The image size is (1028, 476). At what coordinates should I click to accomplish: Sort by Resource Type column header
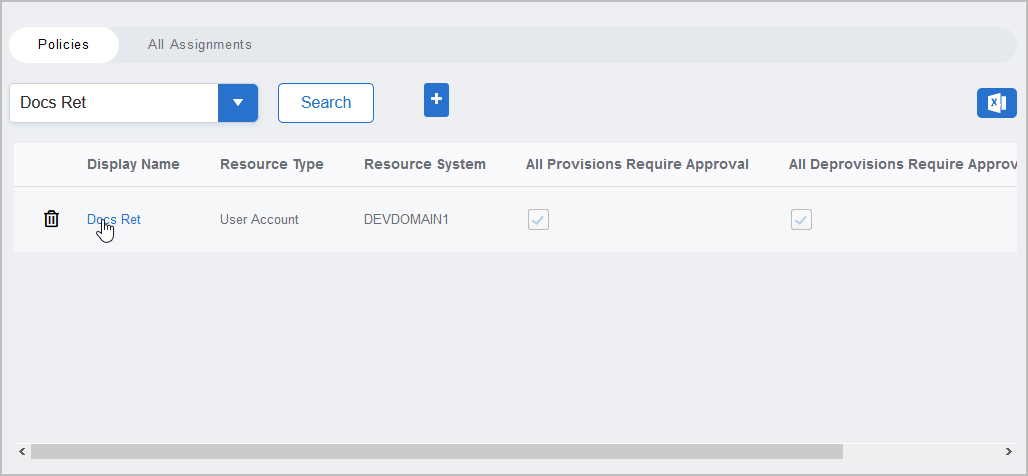pos(272,165)
